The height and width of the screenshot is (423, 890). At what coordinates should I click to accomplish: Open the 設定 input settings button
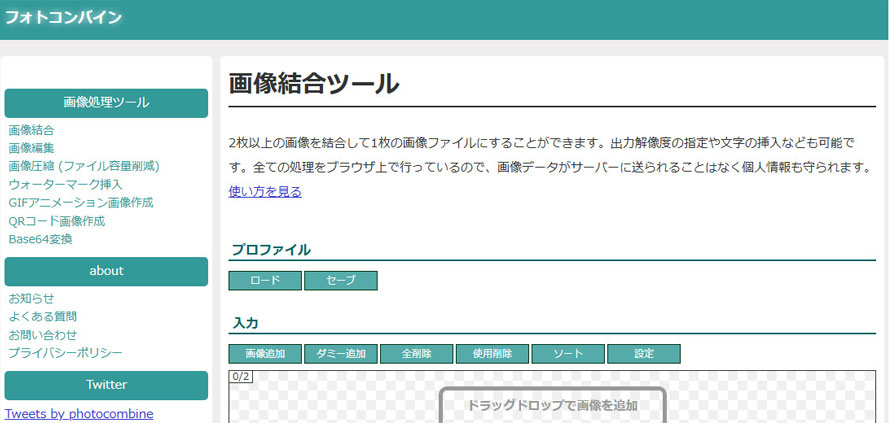[643, 354]
